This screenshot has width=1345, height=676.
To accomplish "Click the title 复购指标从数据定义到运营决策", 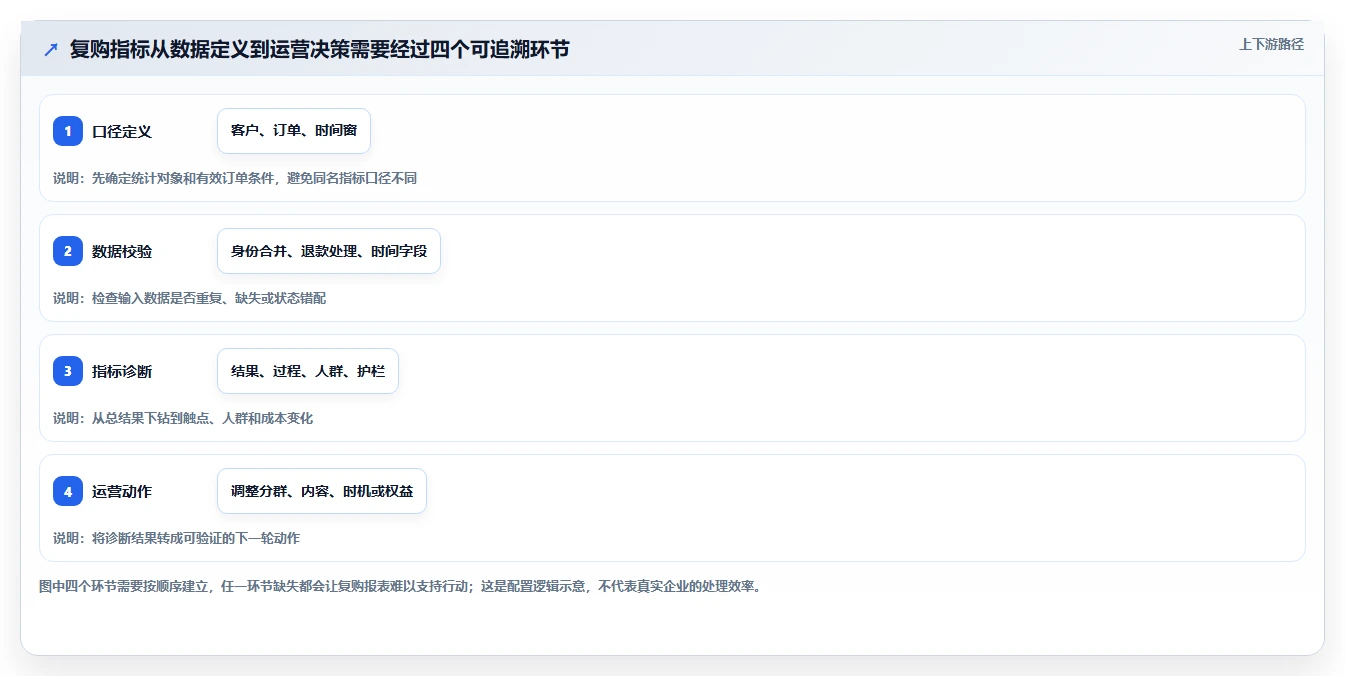I will tap(319, 49).
